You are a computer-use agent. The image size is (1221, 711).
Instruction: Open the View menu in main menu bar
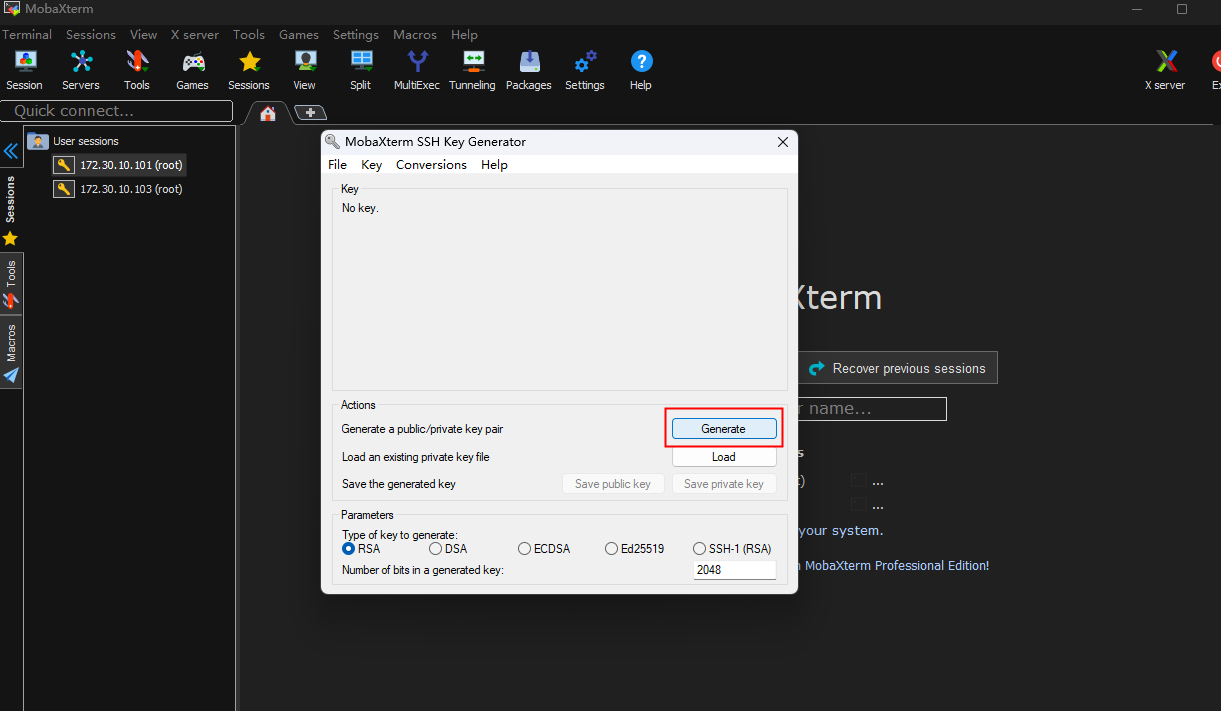(143, 34)
